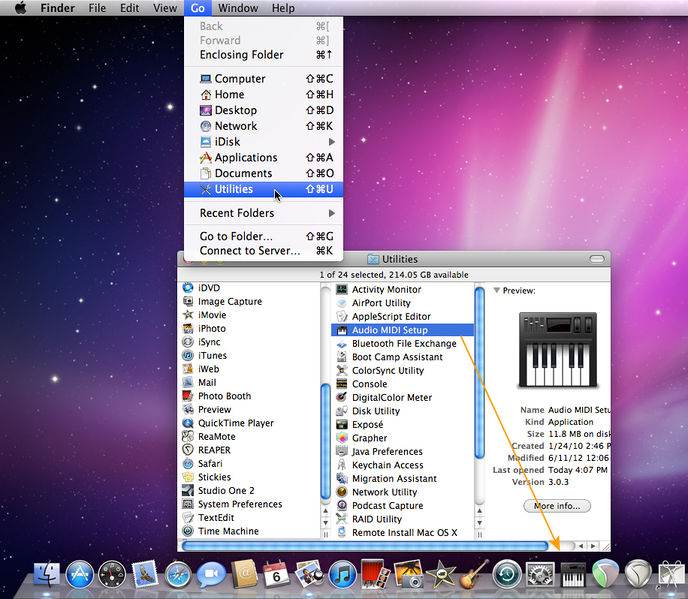Select ColorSync Utility item
This screenshot has height=599, width=688.
pos(402,370)
